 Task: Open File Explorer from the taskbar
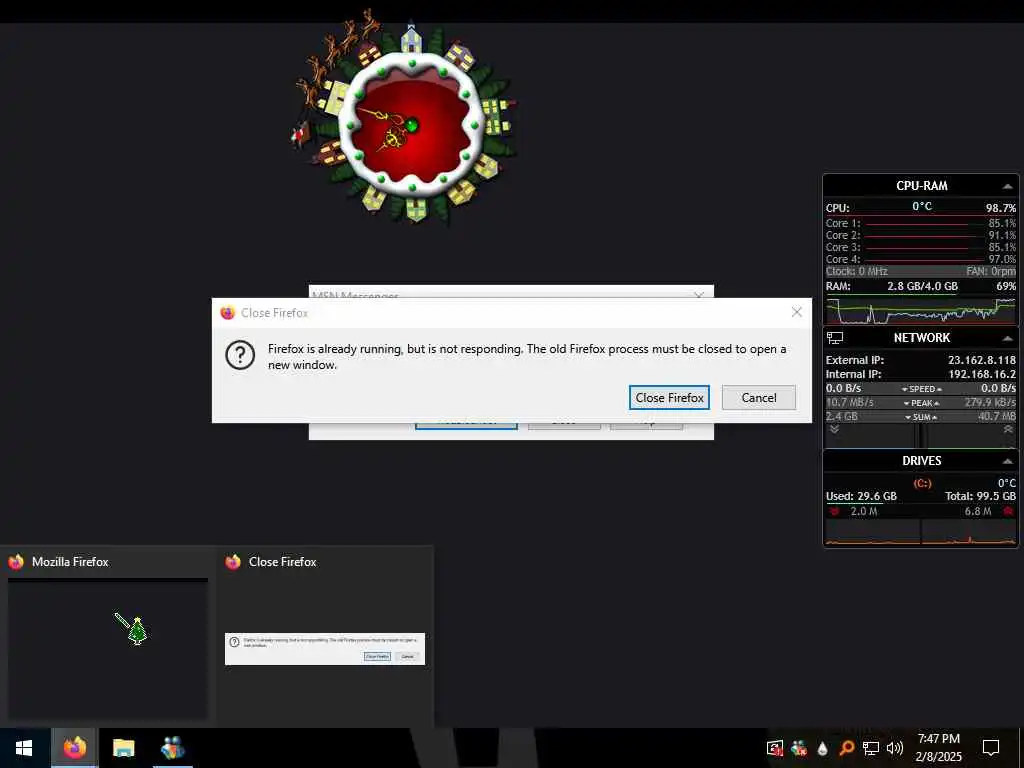[x=123, y=748]
